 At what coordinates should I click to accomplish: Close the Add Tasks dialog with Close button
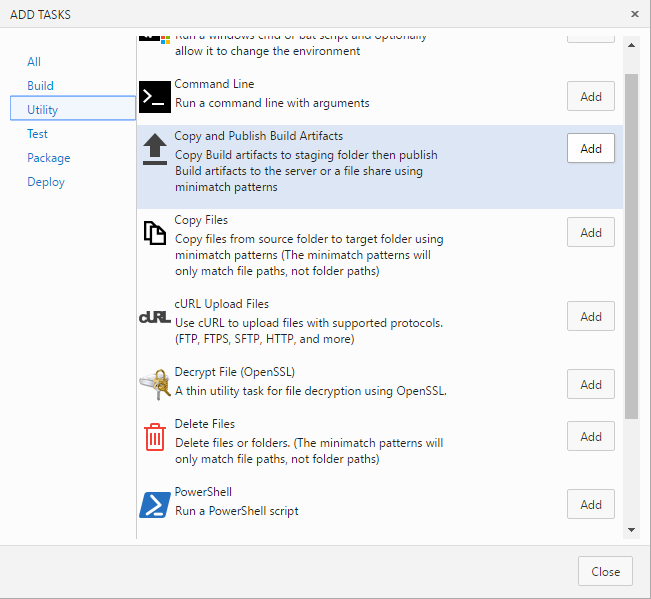pyautogui.click(x=605, y=572)
